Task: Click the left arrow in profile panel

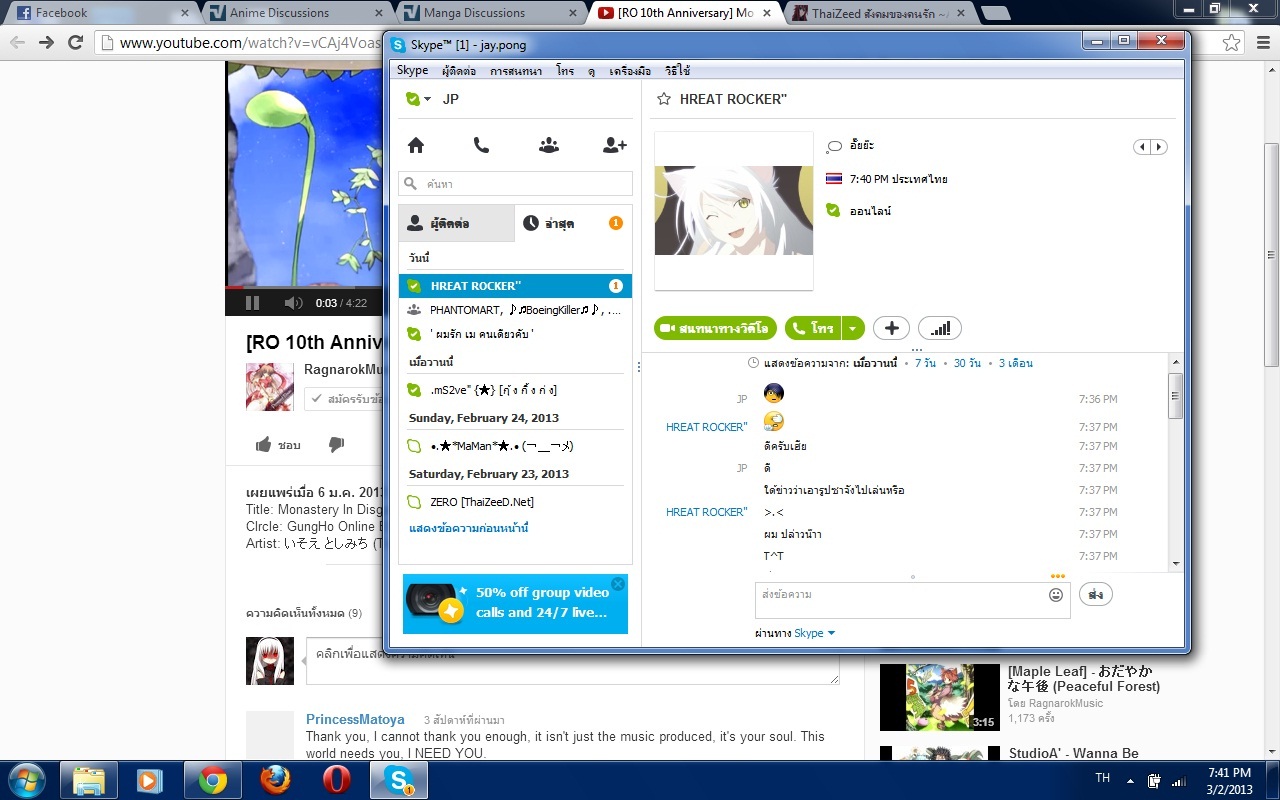Action: [1142, 147]
